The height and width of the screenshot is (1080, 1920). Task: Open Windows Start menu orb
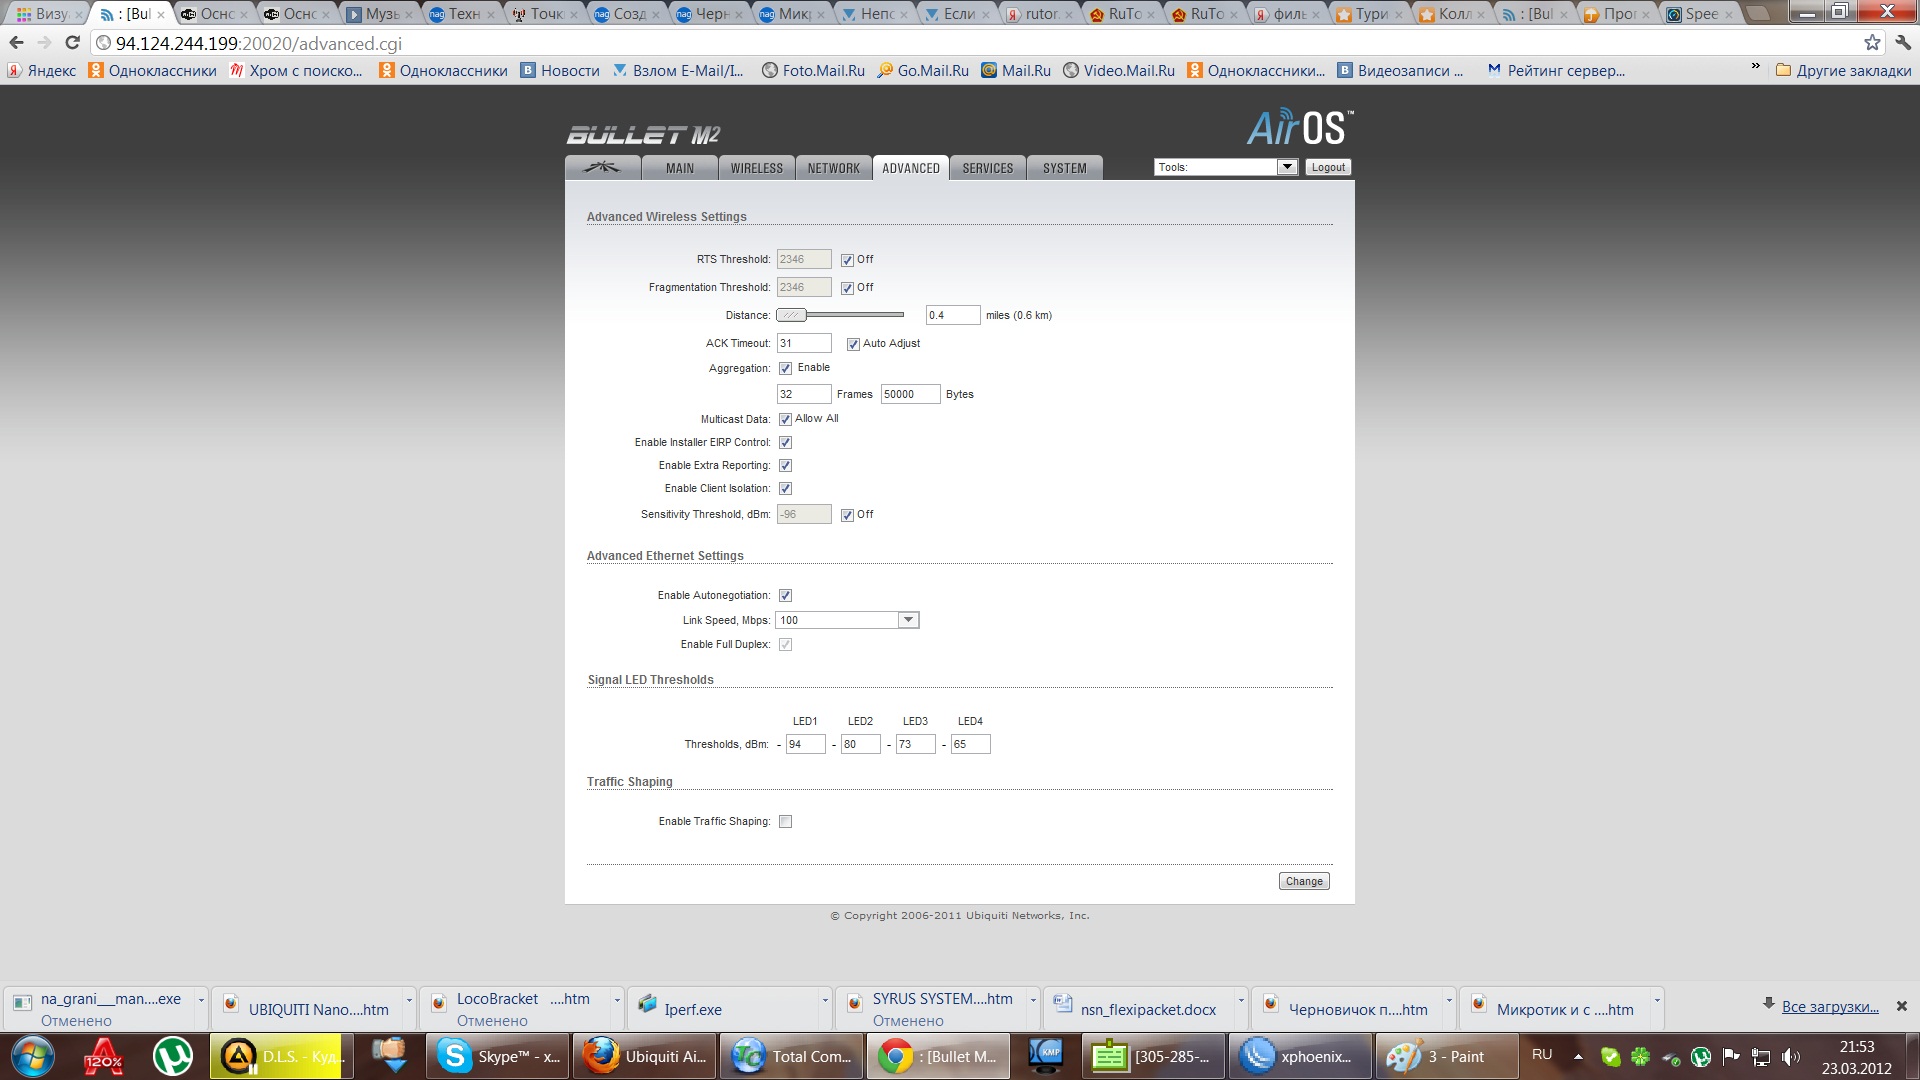point(33,1056)
